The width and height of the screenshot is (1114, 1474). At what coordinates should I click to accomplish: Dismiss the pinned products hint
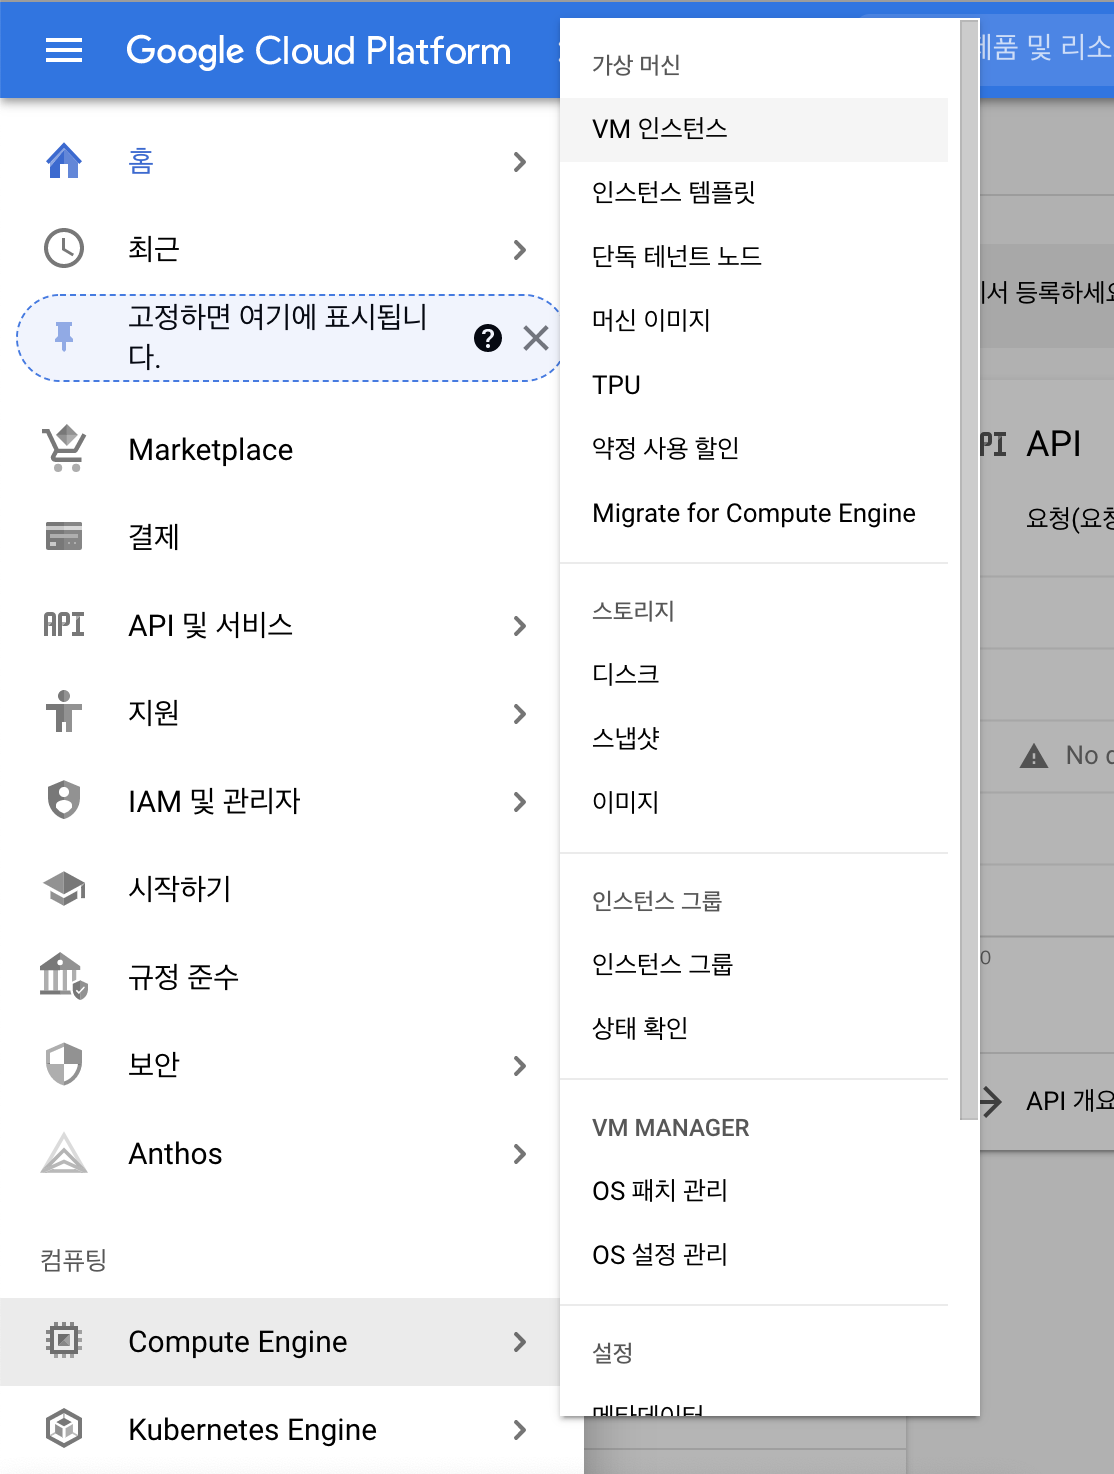(x=536, y=338)
